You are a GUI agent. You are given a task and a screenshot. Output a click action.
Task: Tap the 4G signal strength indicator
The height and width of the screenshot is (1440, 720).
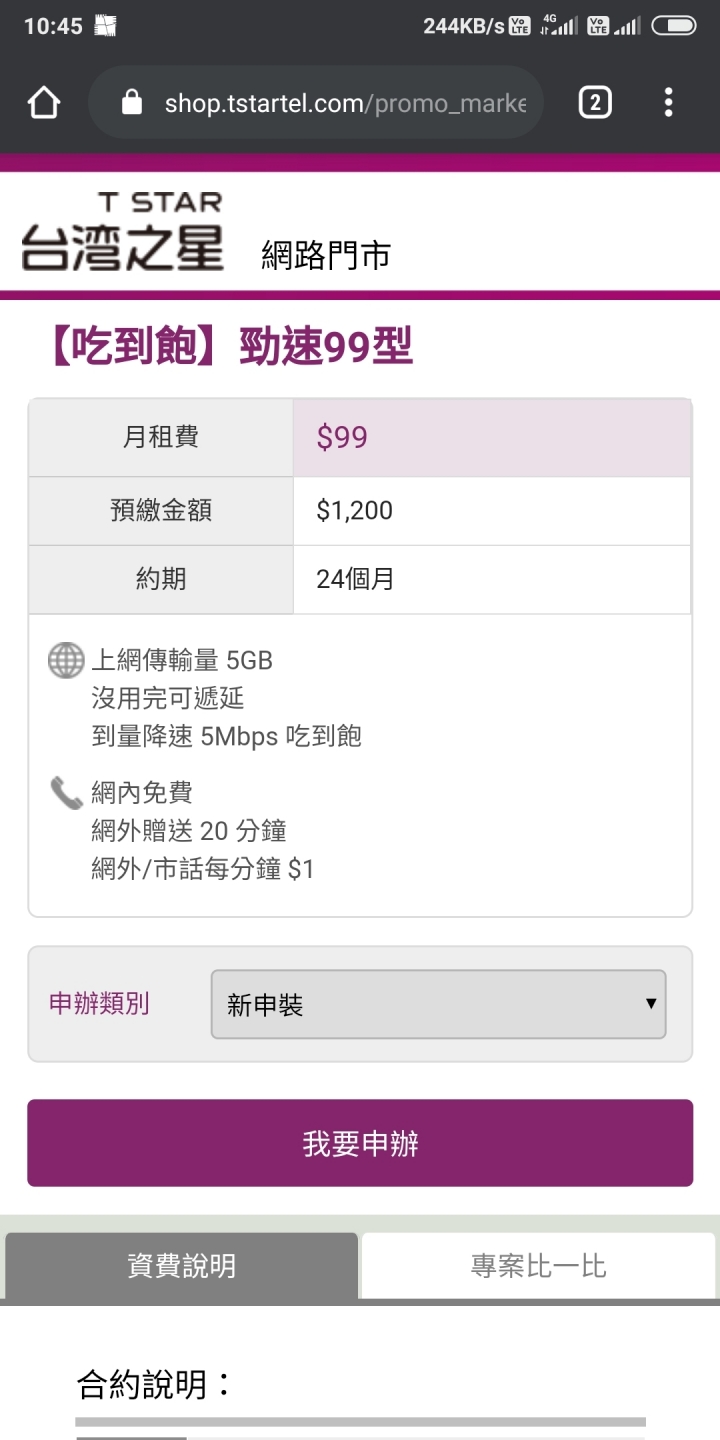pos(559,27)
